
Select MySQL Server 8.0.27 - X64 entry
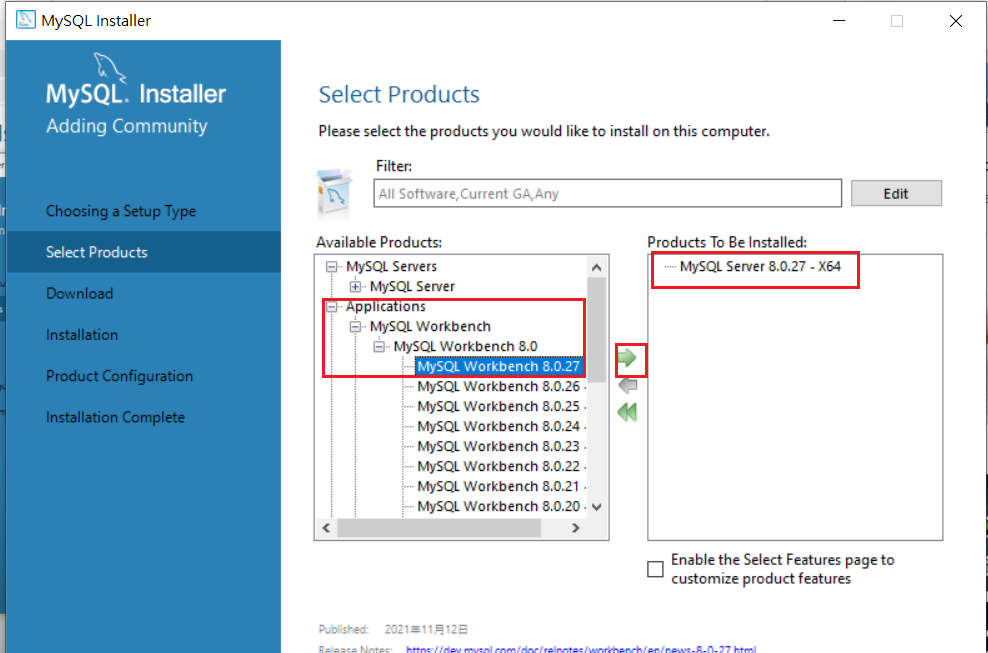[x=760, y=267]
